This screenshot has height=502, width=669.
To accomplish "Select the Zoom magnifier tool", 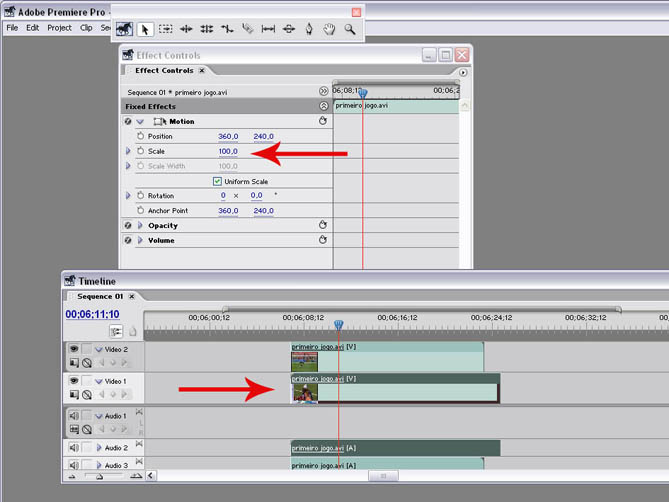I will (350, 30).
